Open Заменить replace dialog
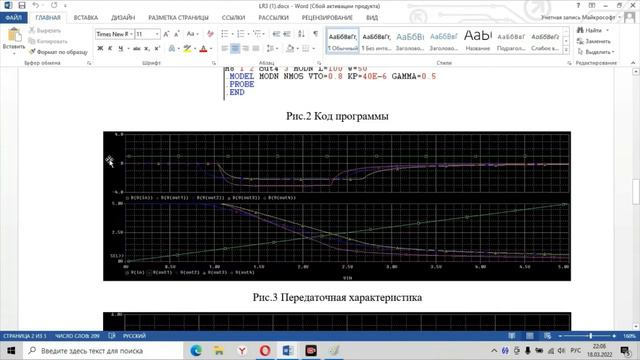Screen dimensions: 640x360 [x=594, y=41]
